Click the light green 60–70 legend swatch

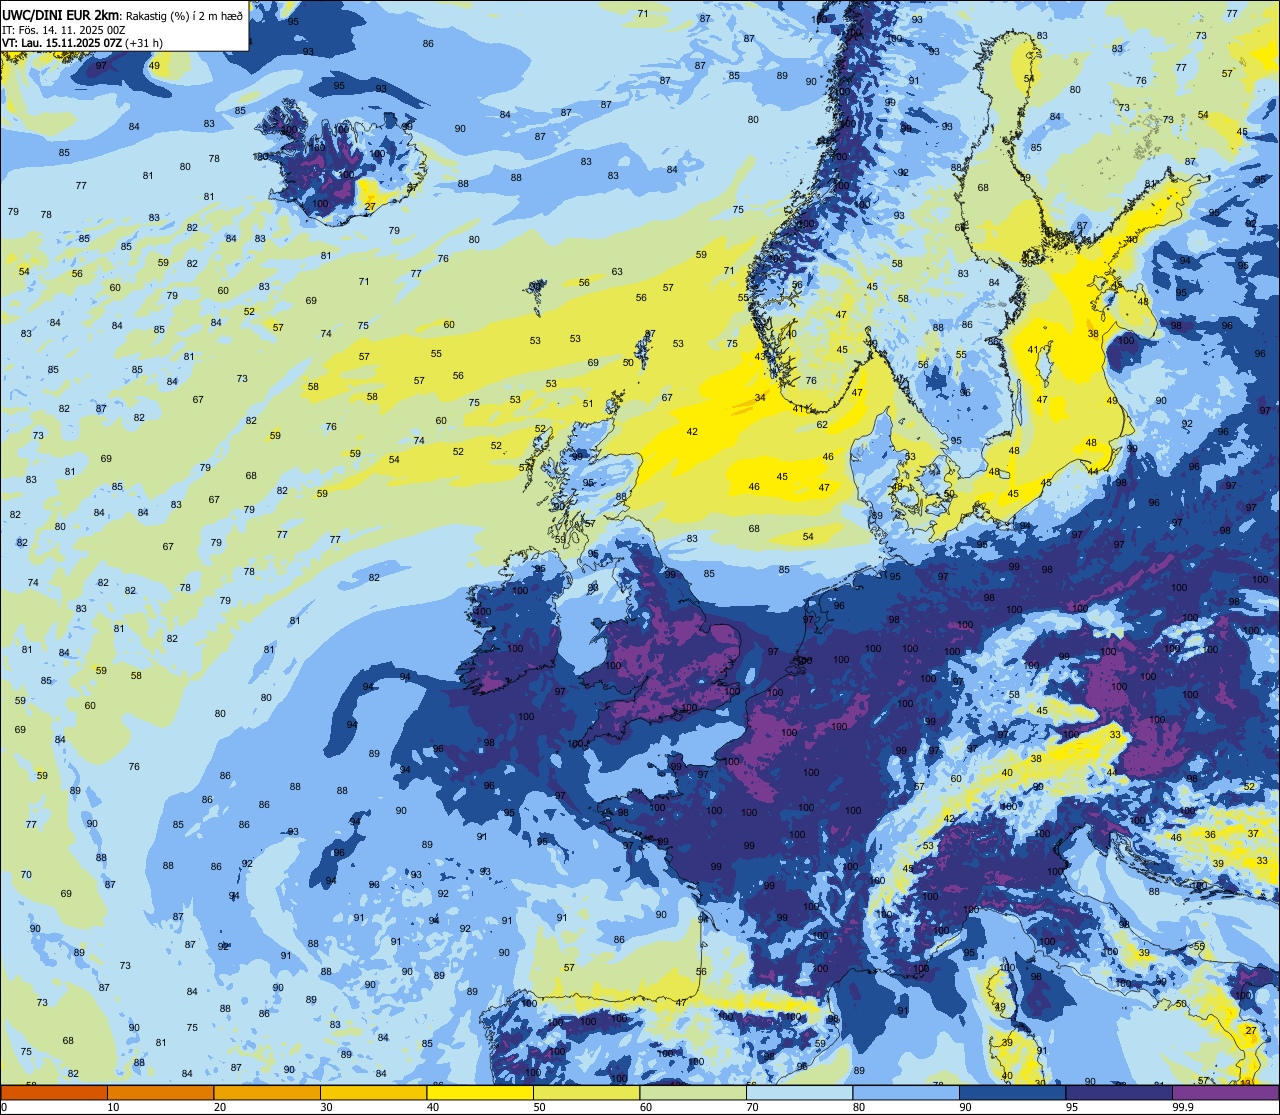click(693, 1093)
